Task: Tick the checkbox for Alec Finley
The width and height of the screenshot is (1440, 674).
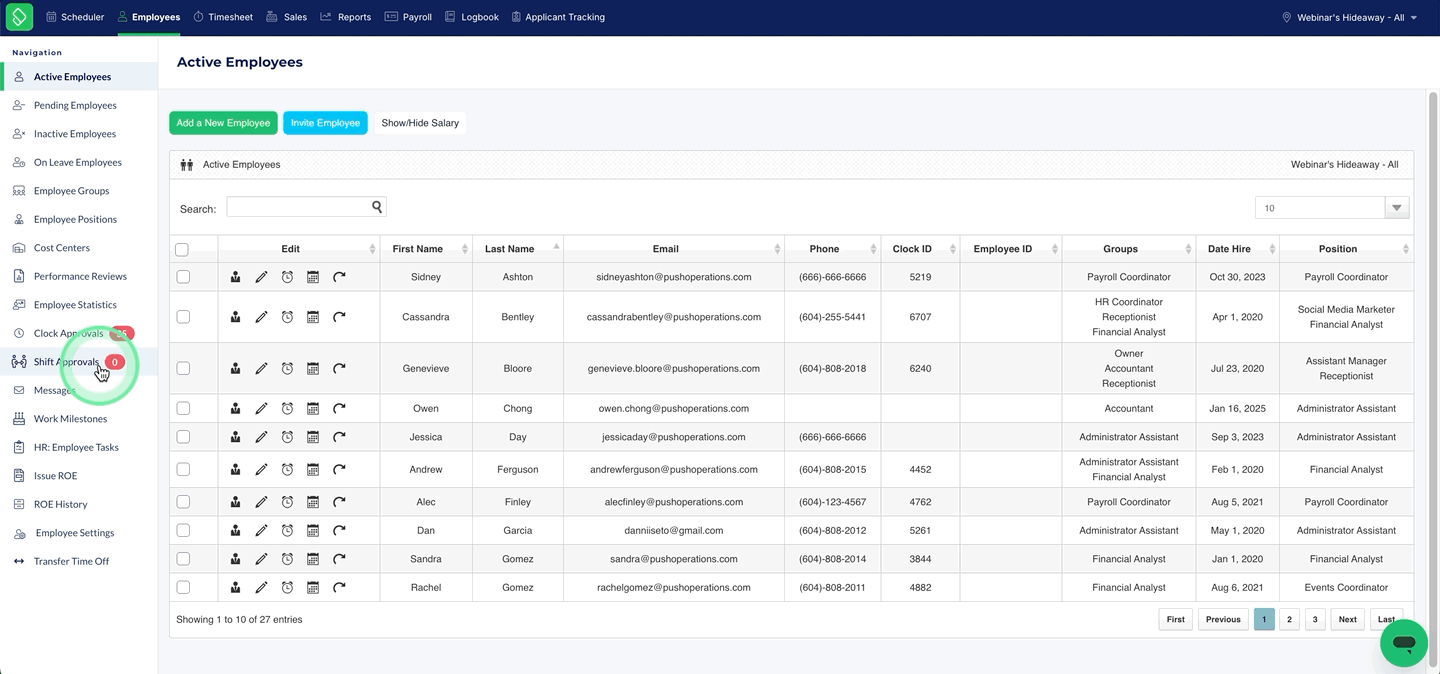Action: click(x=183, y=502)
